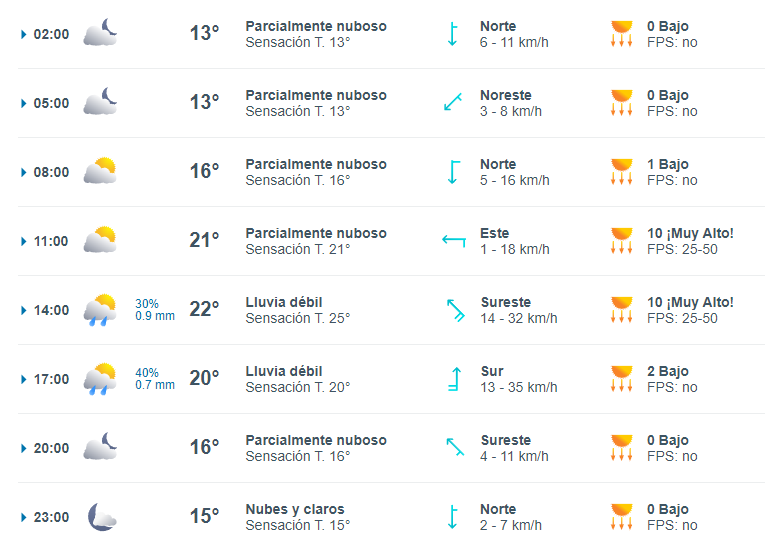
Task: Click the Sur wind arrow at 17:00
Action: 455,379
